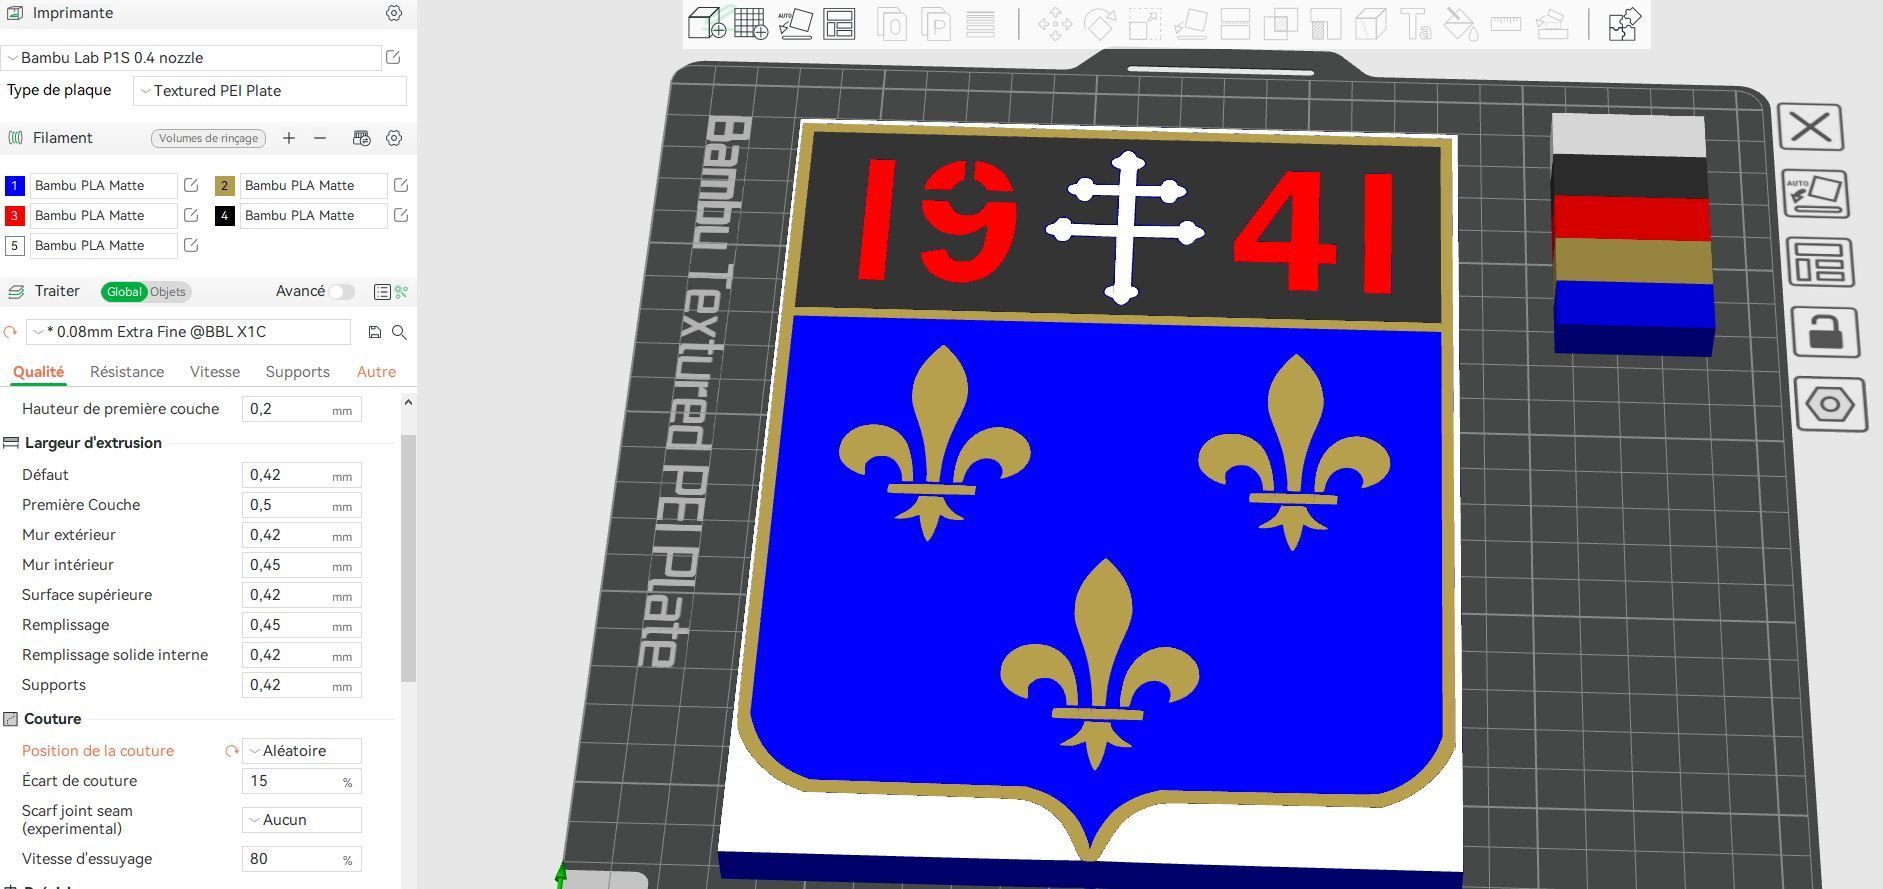
Task: Select the Scale tool icon
Action: click(x=1145, y=24)
